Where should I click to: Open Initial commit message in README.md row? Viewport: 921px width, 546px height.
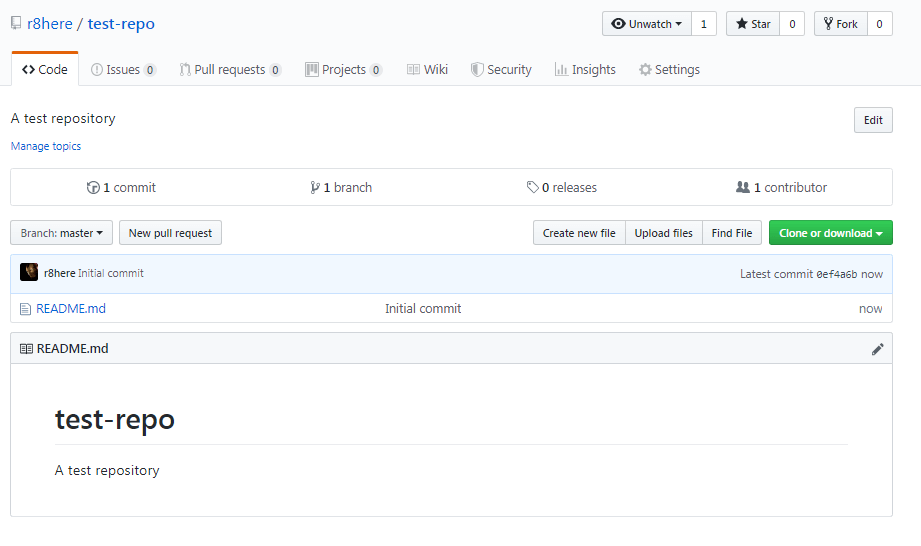pyautogui.click(x=423, y=309)
